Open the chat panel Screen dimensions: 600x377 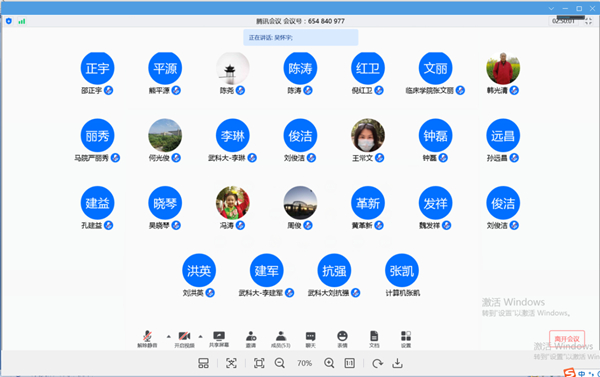pos(310,339)
